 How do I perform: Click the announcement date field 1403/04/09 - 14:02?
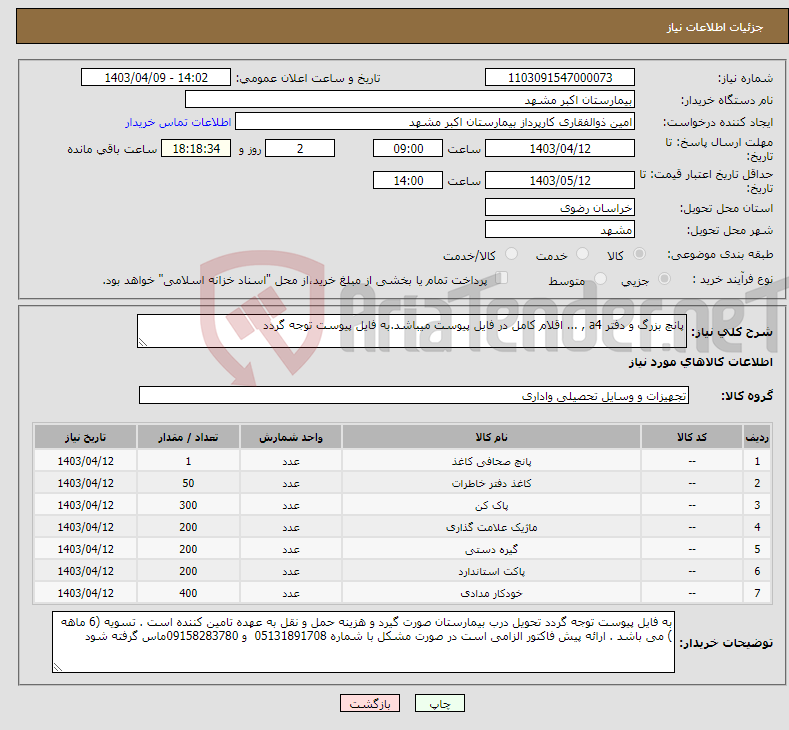click(156, 77)
